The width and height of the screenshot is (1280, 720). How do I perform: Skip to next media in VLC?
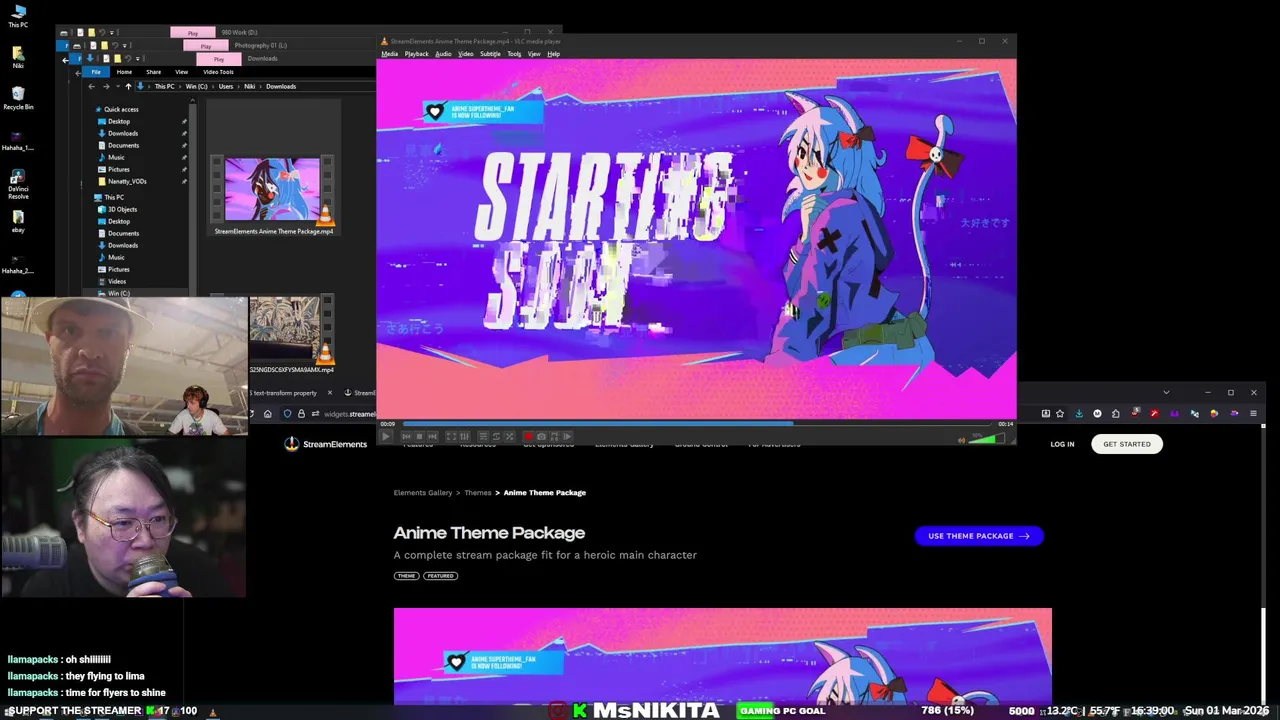pyautogui.click(x=432, y=436)
